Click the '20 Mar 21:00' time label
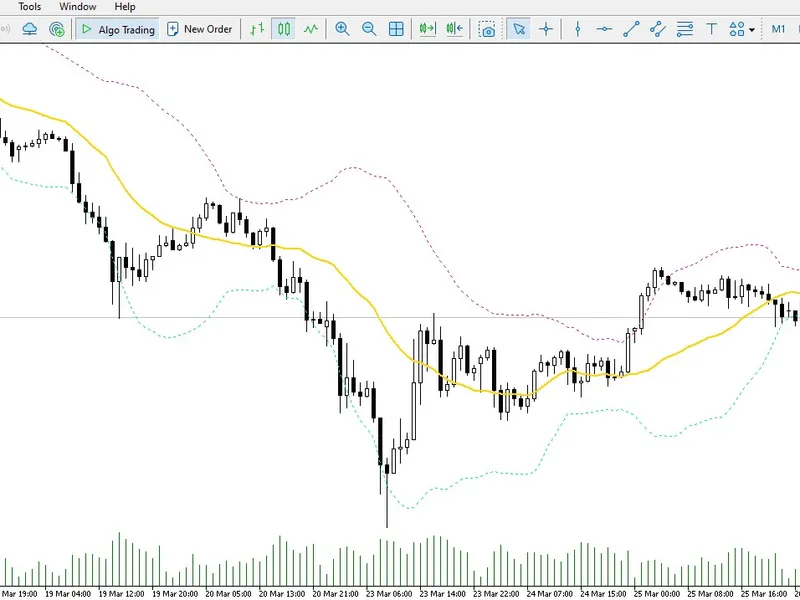The width and height of the screenshot is (800, 600). [x=336, y=594]
